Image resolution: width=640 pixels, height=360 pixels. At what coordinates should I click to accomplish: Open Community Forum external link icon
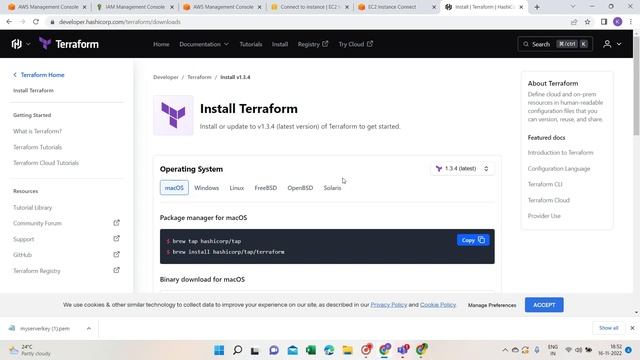[116, 223]
